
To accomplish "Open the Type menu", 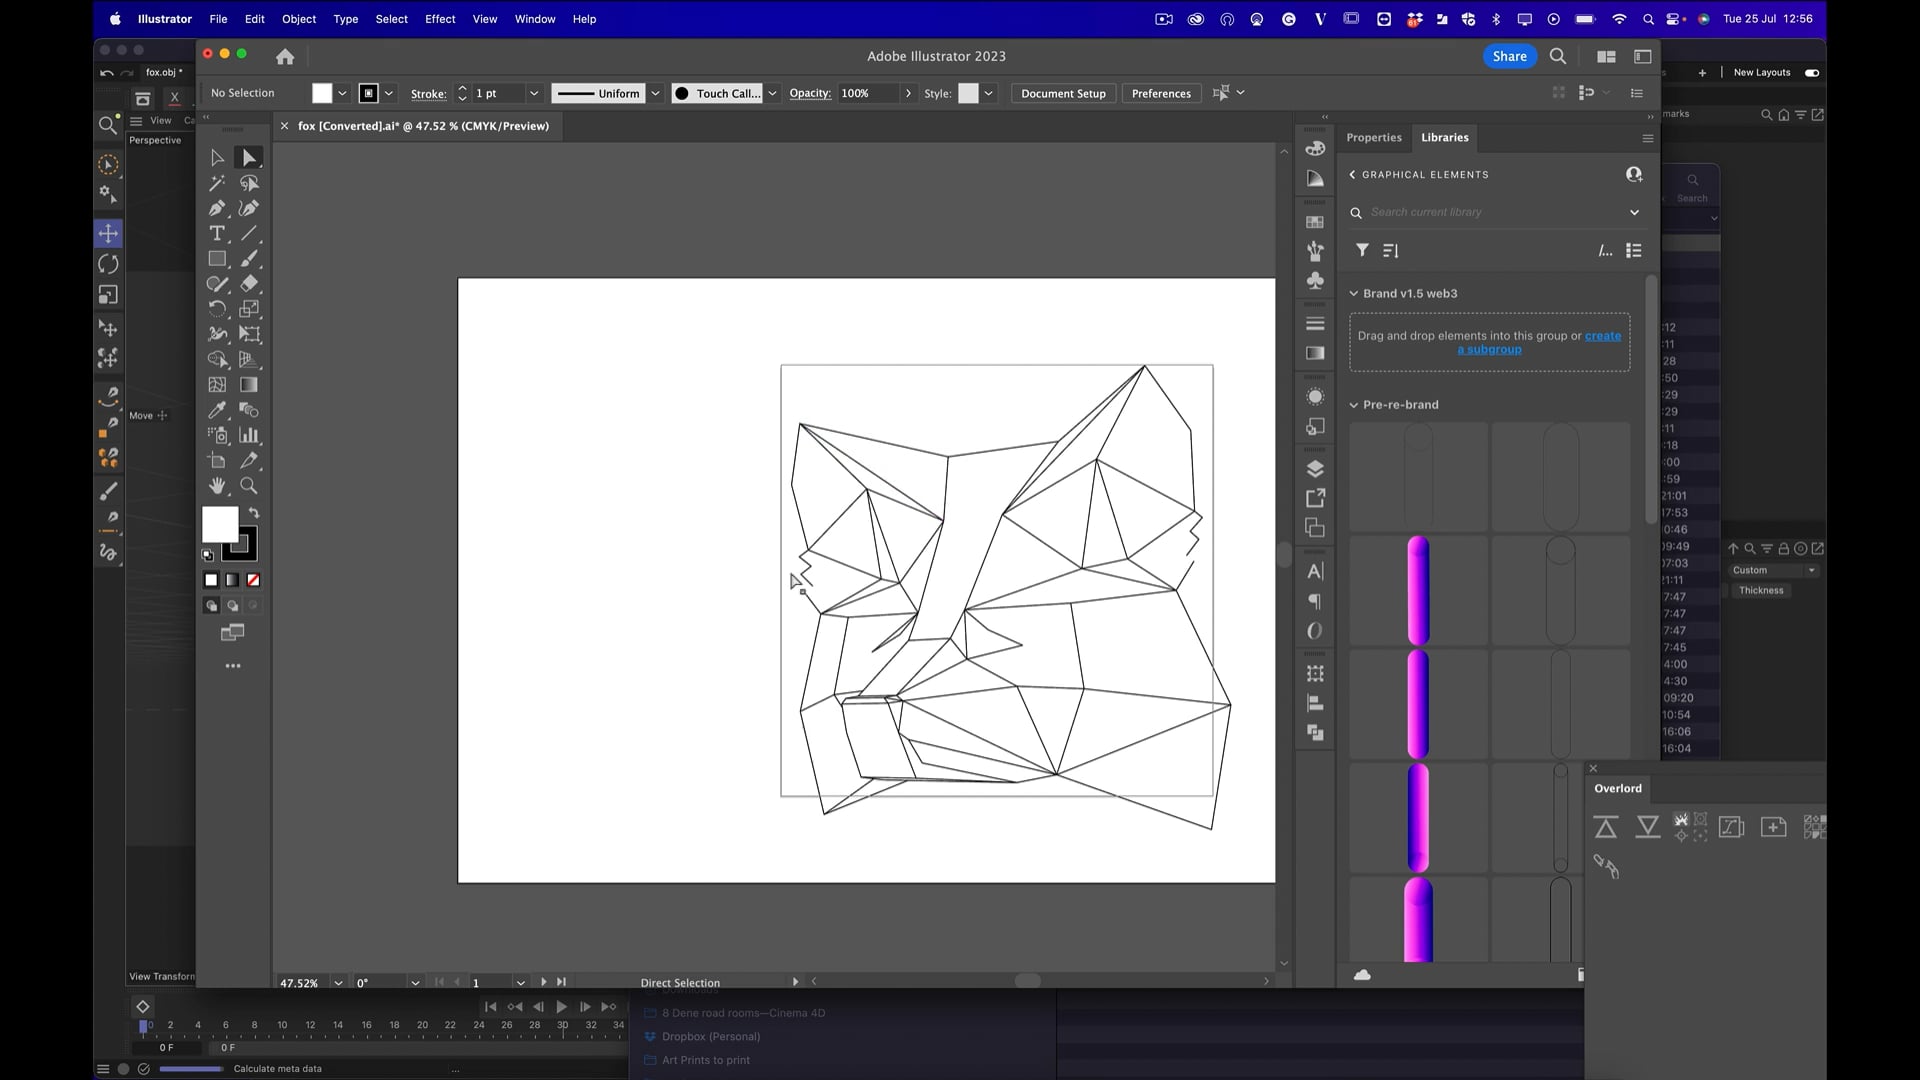I will pos(345,19).
